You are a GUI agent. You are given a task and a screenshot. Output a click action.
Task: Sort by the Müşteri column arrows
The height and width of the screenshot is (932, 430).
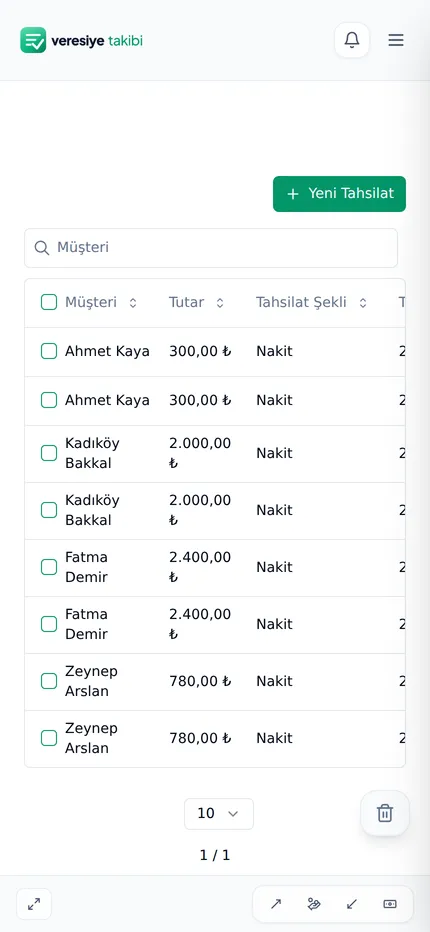click(133, 303)
